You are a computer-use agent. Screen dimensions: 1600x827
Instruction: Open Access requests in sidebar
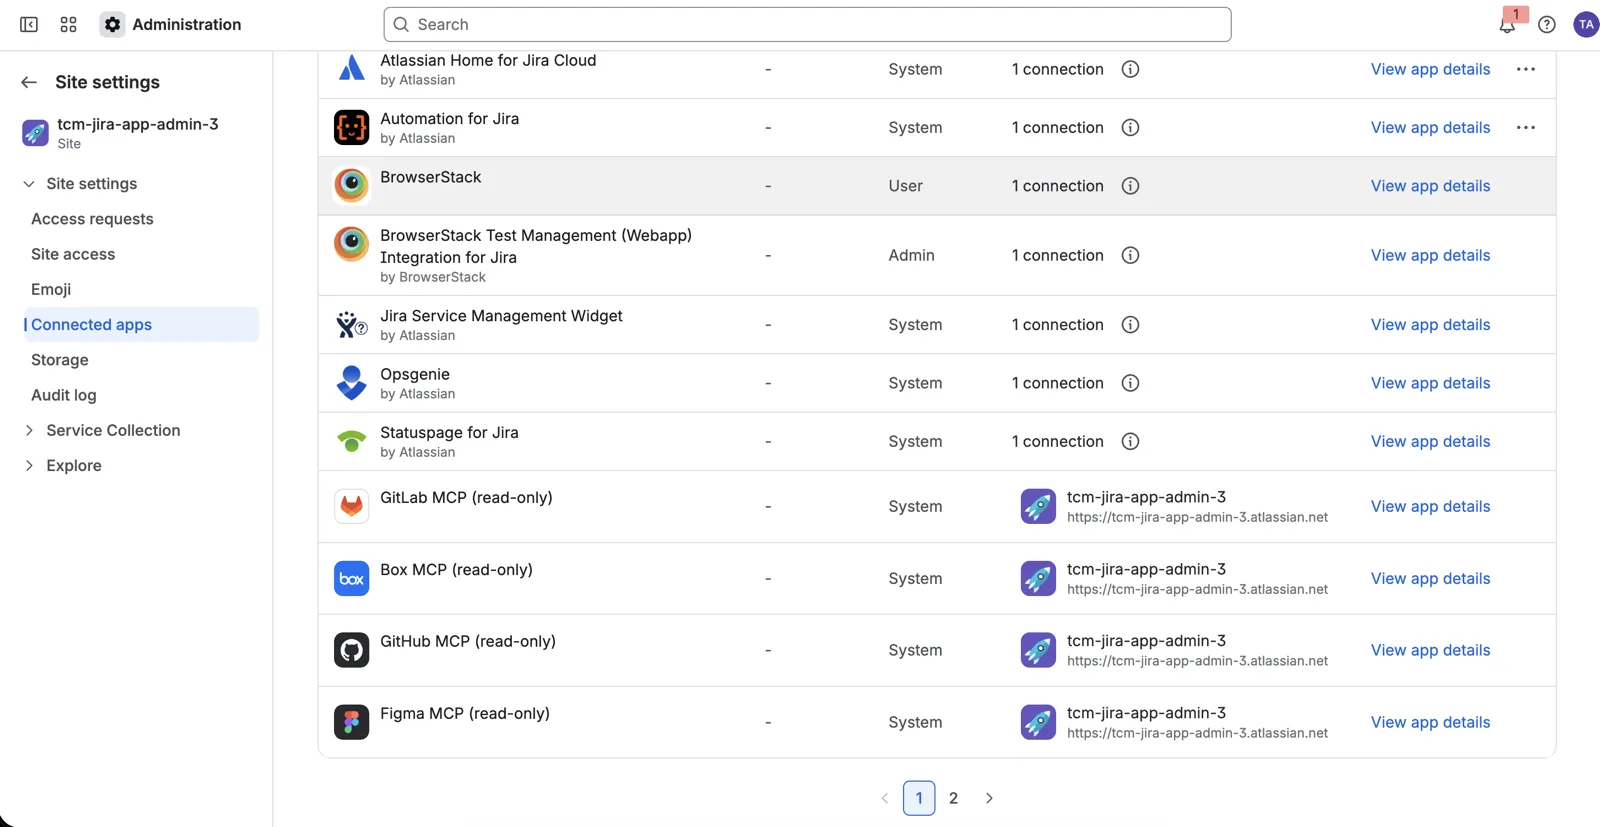click(92, 219)
